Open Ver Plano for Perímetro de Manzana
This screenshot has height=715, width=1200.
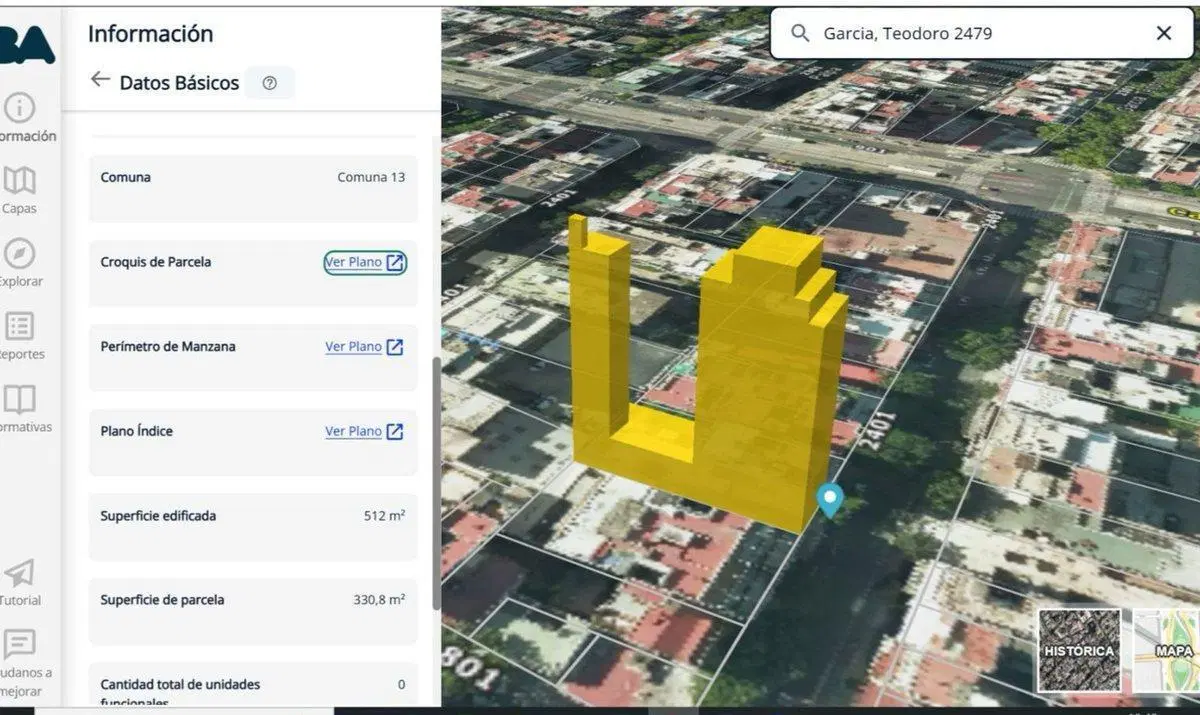pyautogui.click(x=354, y=347)
